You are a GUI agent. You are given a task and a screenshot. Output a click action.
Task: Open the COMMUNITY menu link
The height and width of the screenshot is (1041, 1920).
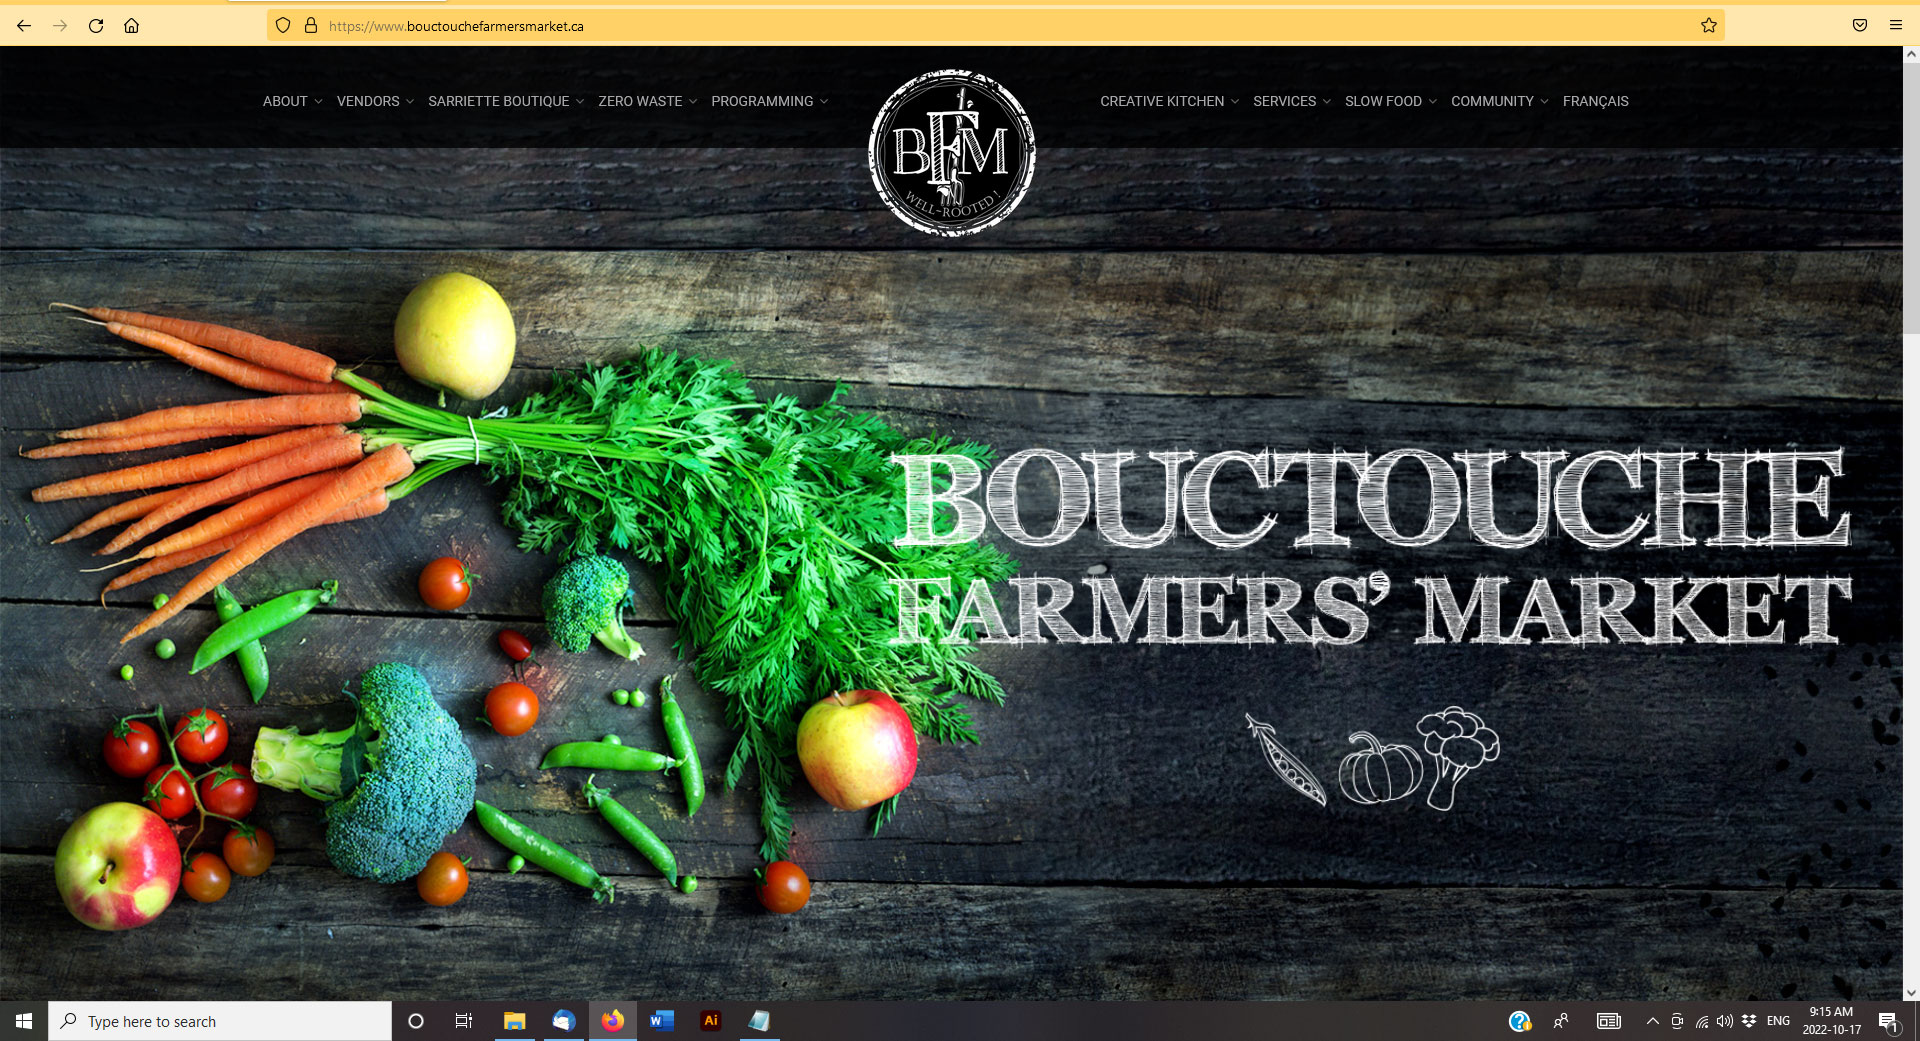click(x=1492, y=101)
